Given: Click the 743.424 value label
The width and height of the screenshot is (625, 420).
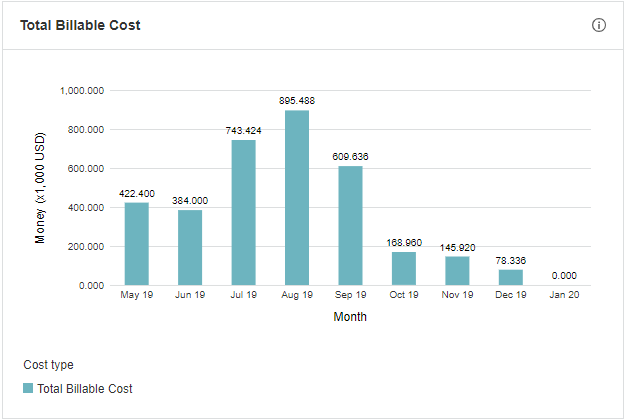Looking at the screenshot, I should tap(244, 131).
